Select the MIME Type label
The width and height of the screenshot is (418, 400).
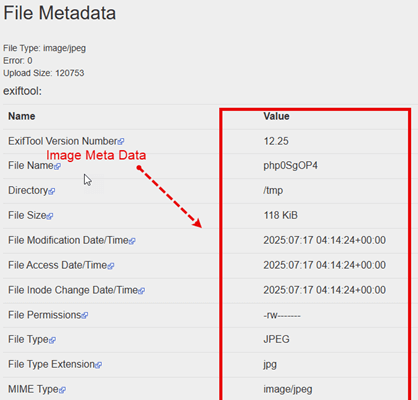tap(33, 389)
